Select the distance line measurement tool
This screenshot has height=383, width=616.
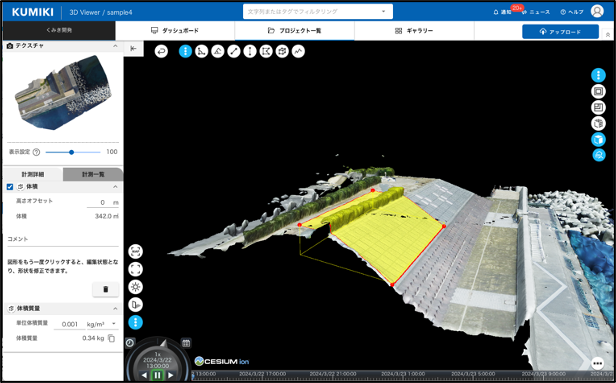click(234, 51)
